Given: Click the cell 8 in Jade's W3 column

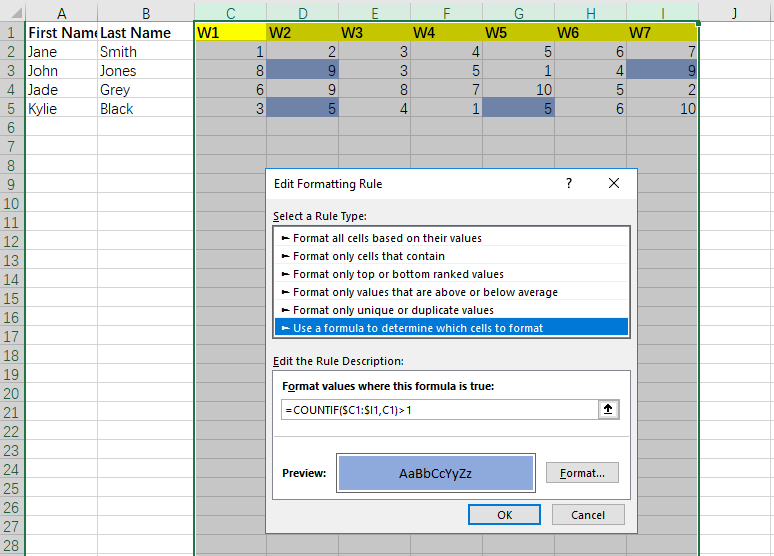Looking at the screenshot, I should pyautogui.click(x=375, y=89).
